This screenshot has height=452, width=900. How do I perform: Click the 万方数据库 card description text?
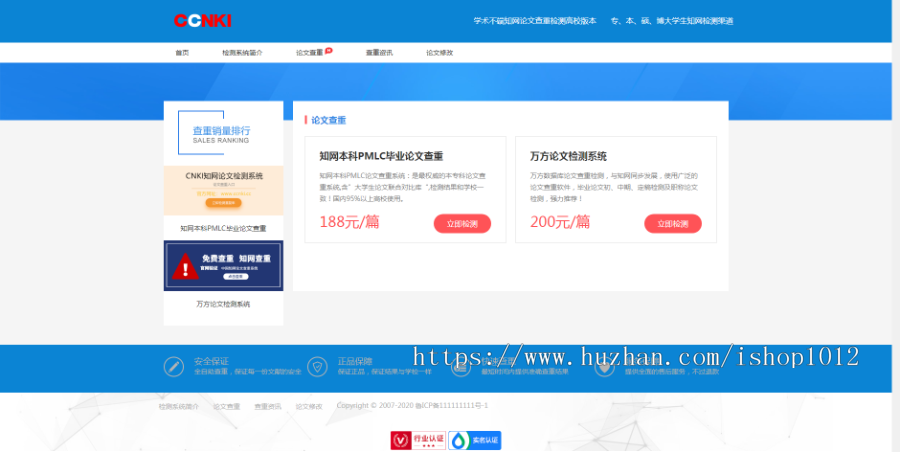tap(614, 187)
